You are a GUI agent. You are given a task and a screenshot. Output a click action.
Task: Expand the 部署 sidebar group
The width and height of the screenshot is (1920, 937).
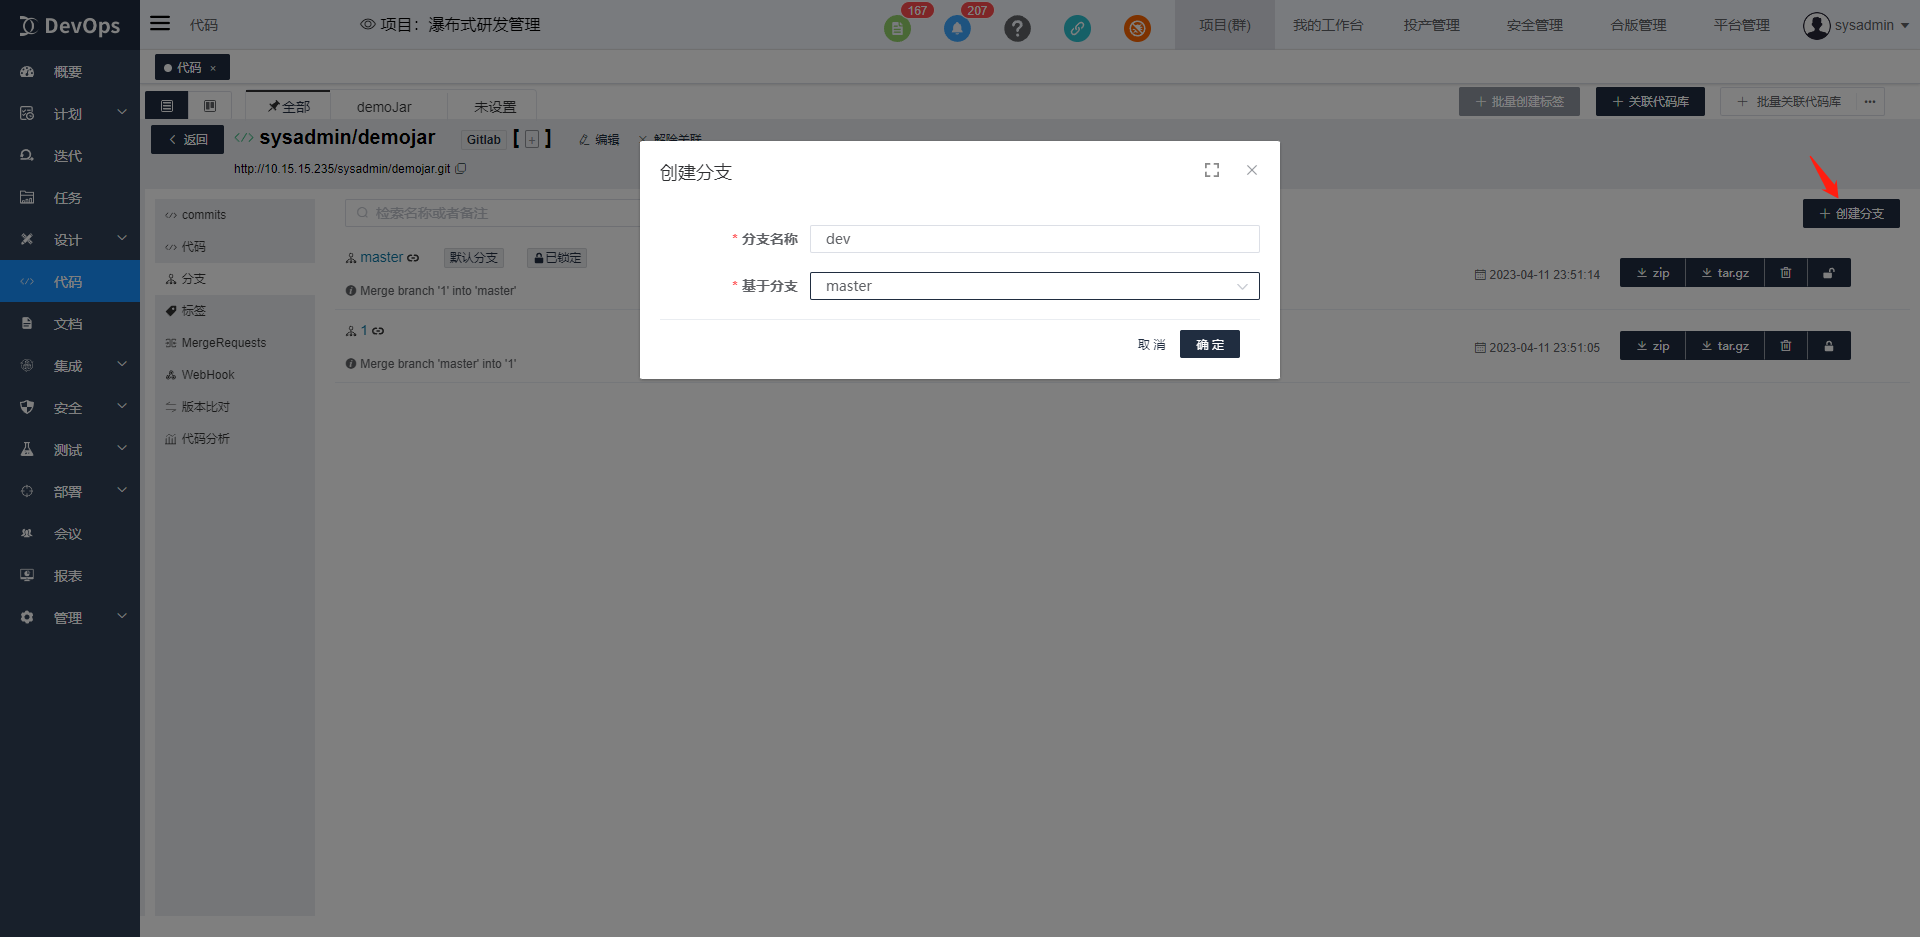tap(70, 492)
